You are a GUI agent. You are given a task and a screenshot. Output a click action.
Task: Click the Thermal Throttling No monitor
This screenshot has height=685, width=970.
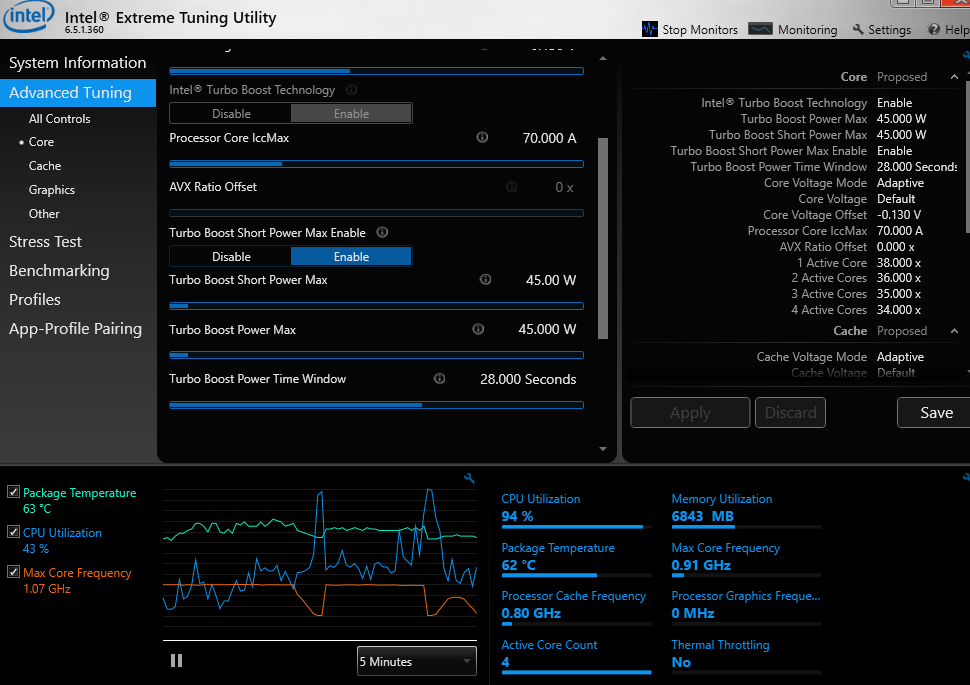(x=746, y=656)
